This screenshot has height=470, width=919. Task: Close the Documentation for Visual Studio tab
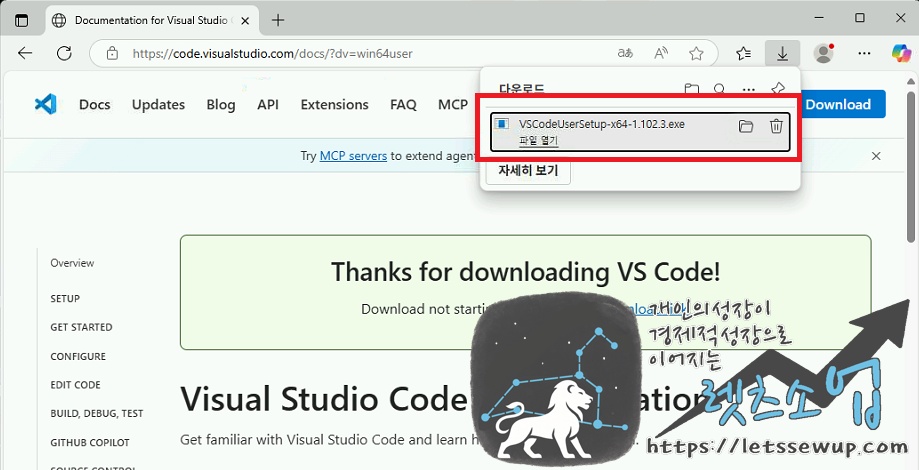245,21
